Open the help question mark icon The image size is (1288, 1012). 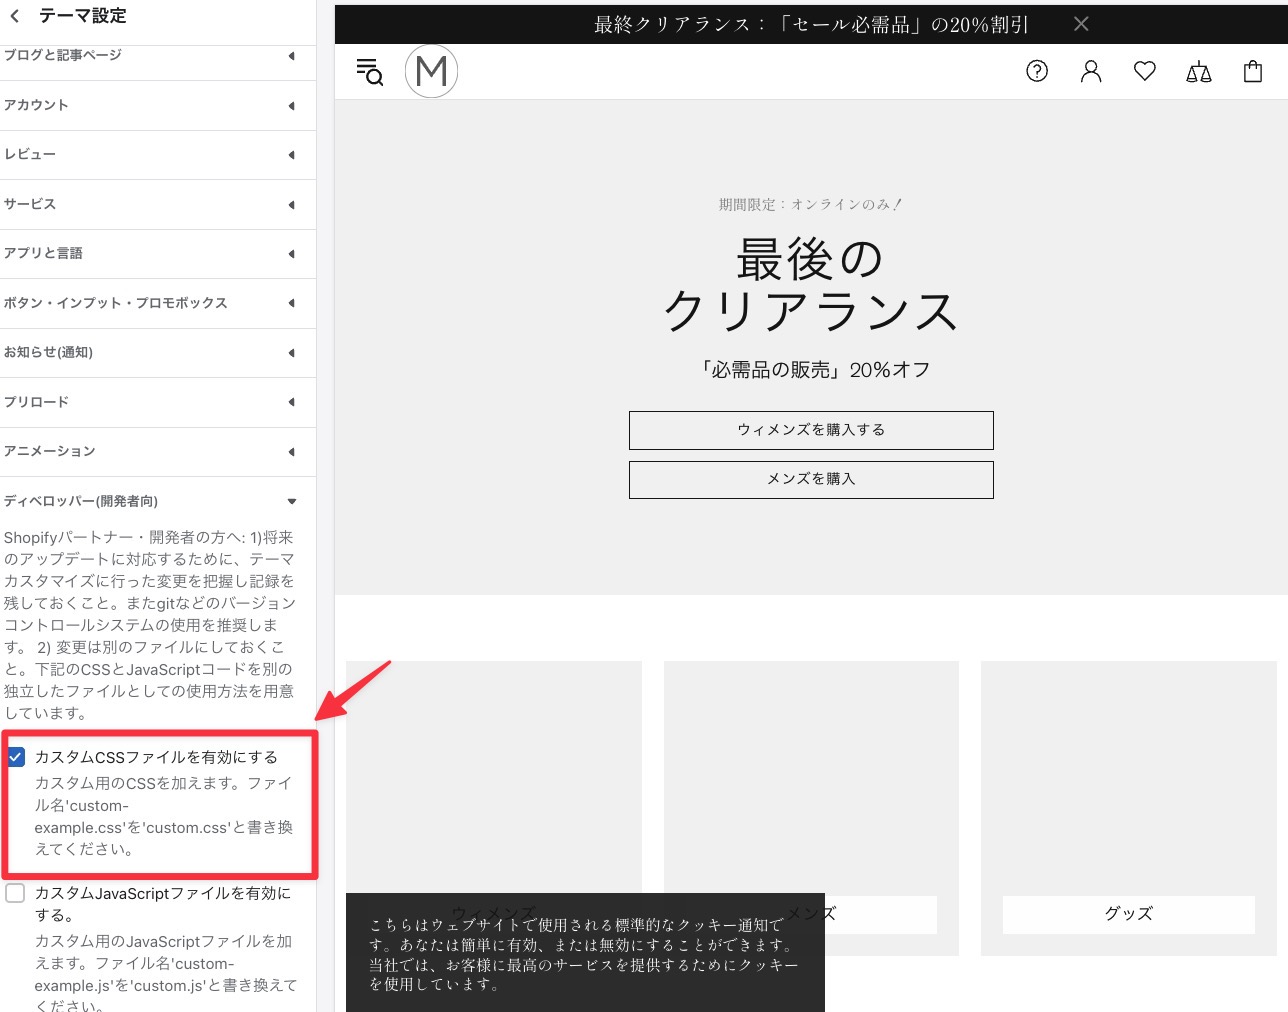tap(1037, 71)
